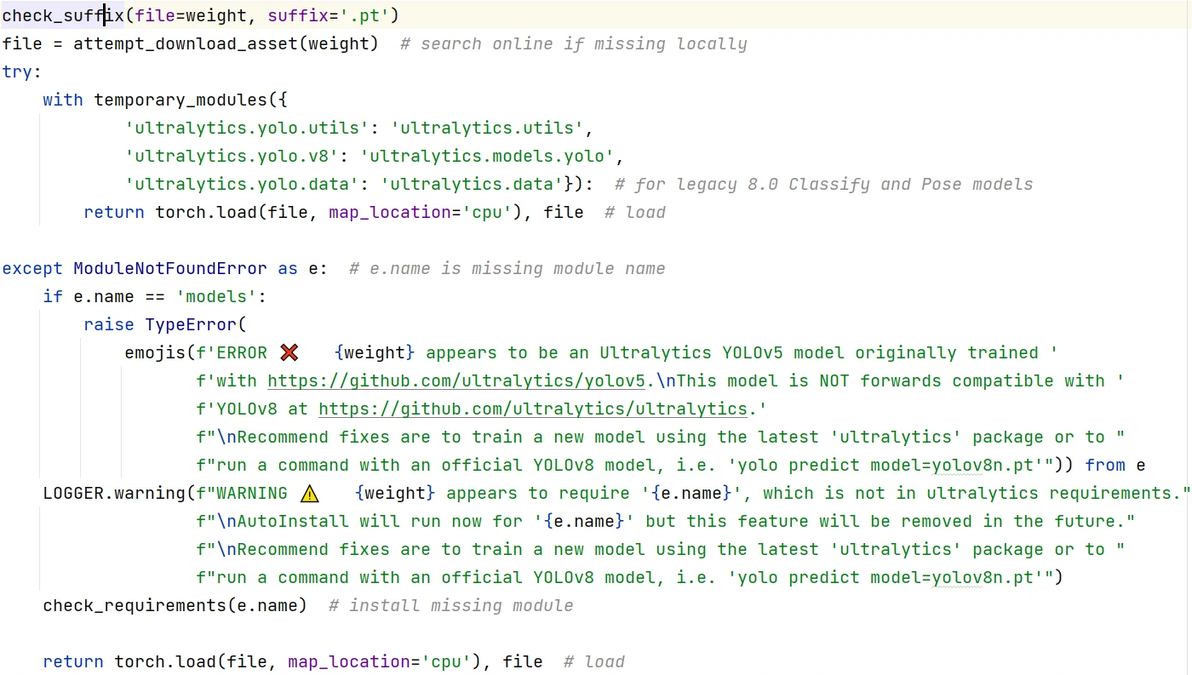Click the check_suffix function call
Screen dimensions: 1192x675
coord(63,16)
